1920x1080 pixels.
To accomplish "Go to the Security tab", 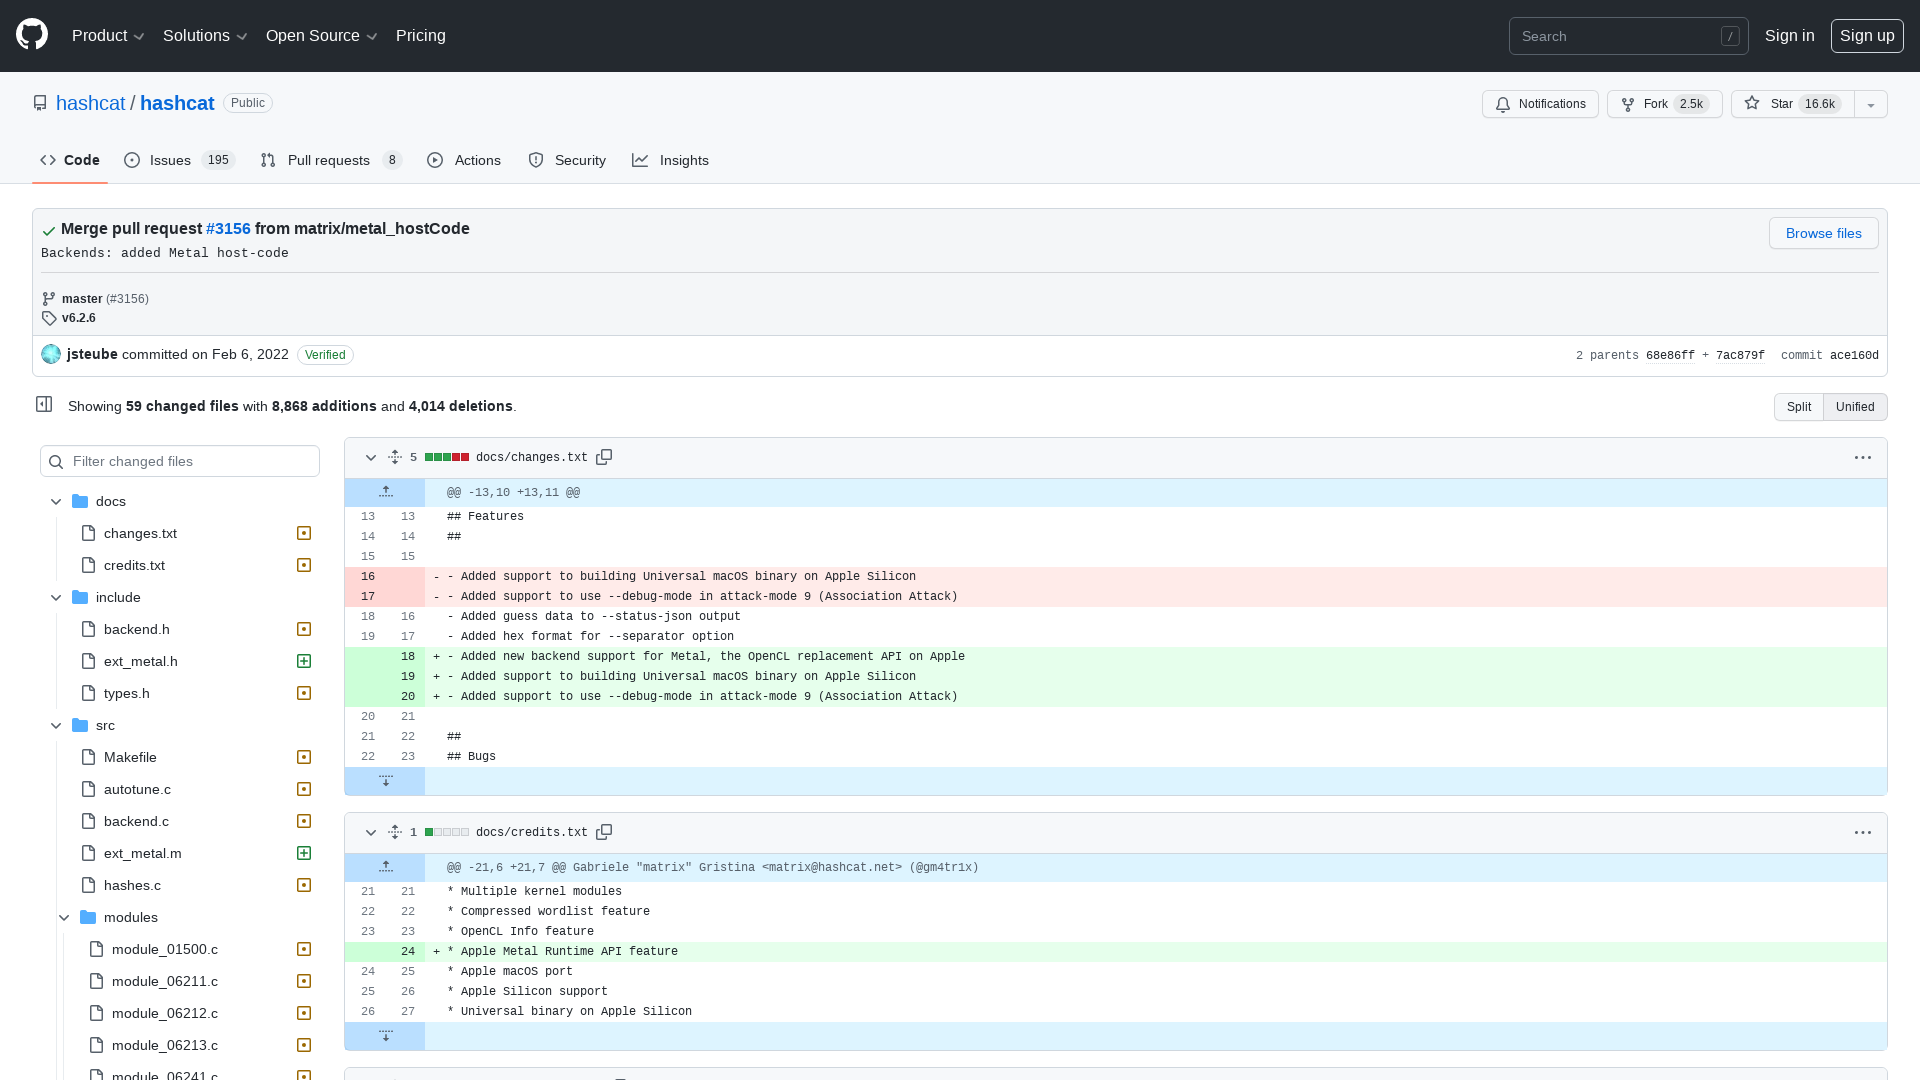I will [x=567, y=160].
